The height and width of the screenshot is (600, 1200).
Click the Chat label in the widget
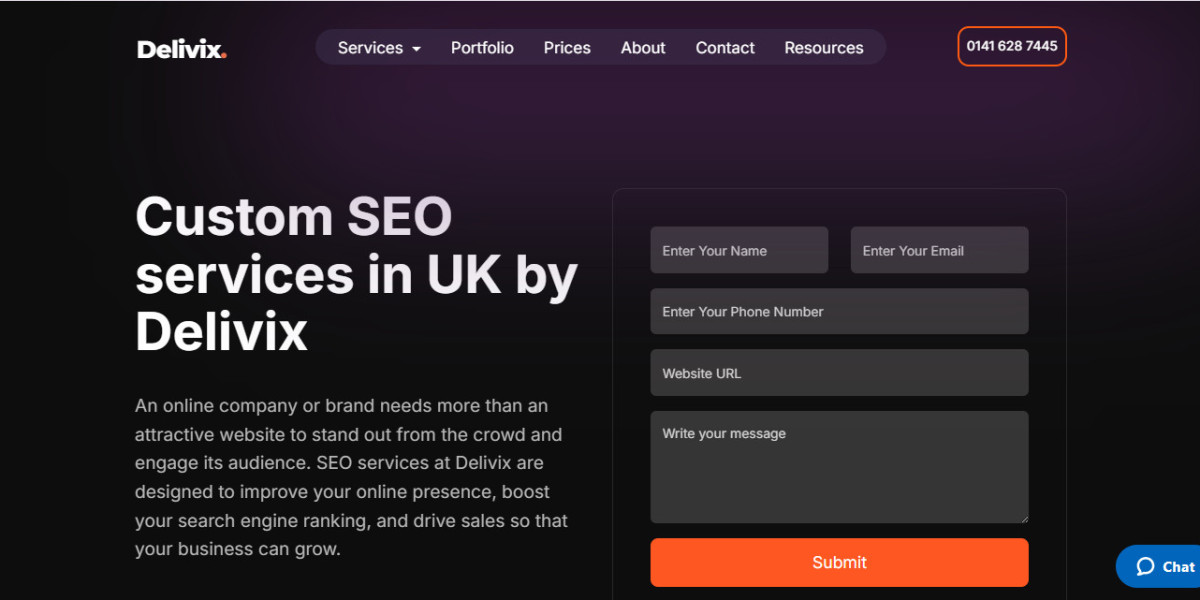[x=1178, y=567]
